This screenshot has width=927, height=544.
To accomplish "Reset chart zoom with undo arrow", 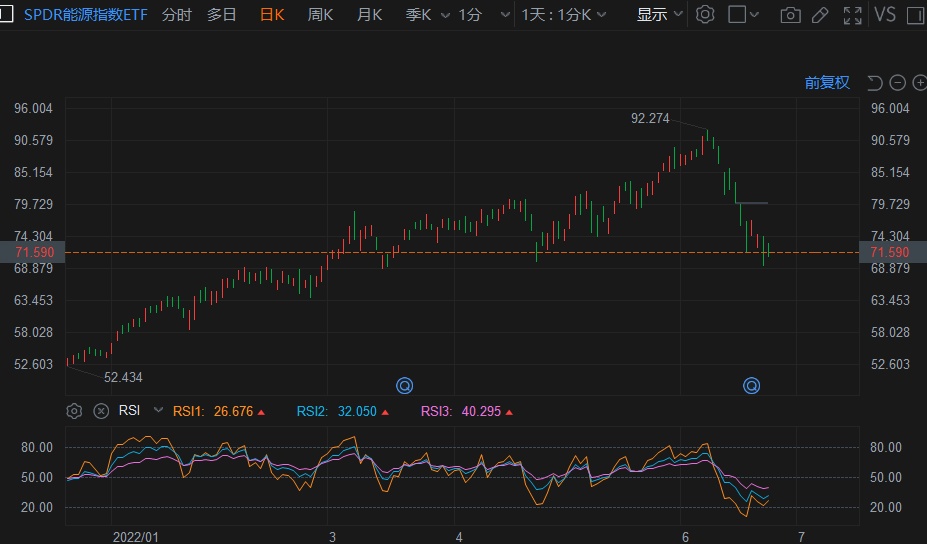I will click(x=875, y=83).
